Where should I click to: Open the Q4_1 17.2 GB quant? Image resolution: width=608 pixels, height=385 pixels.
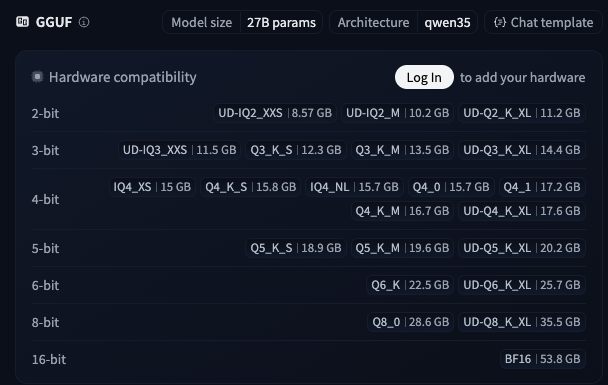point(542,187)
